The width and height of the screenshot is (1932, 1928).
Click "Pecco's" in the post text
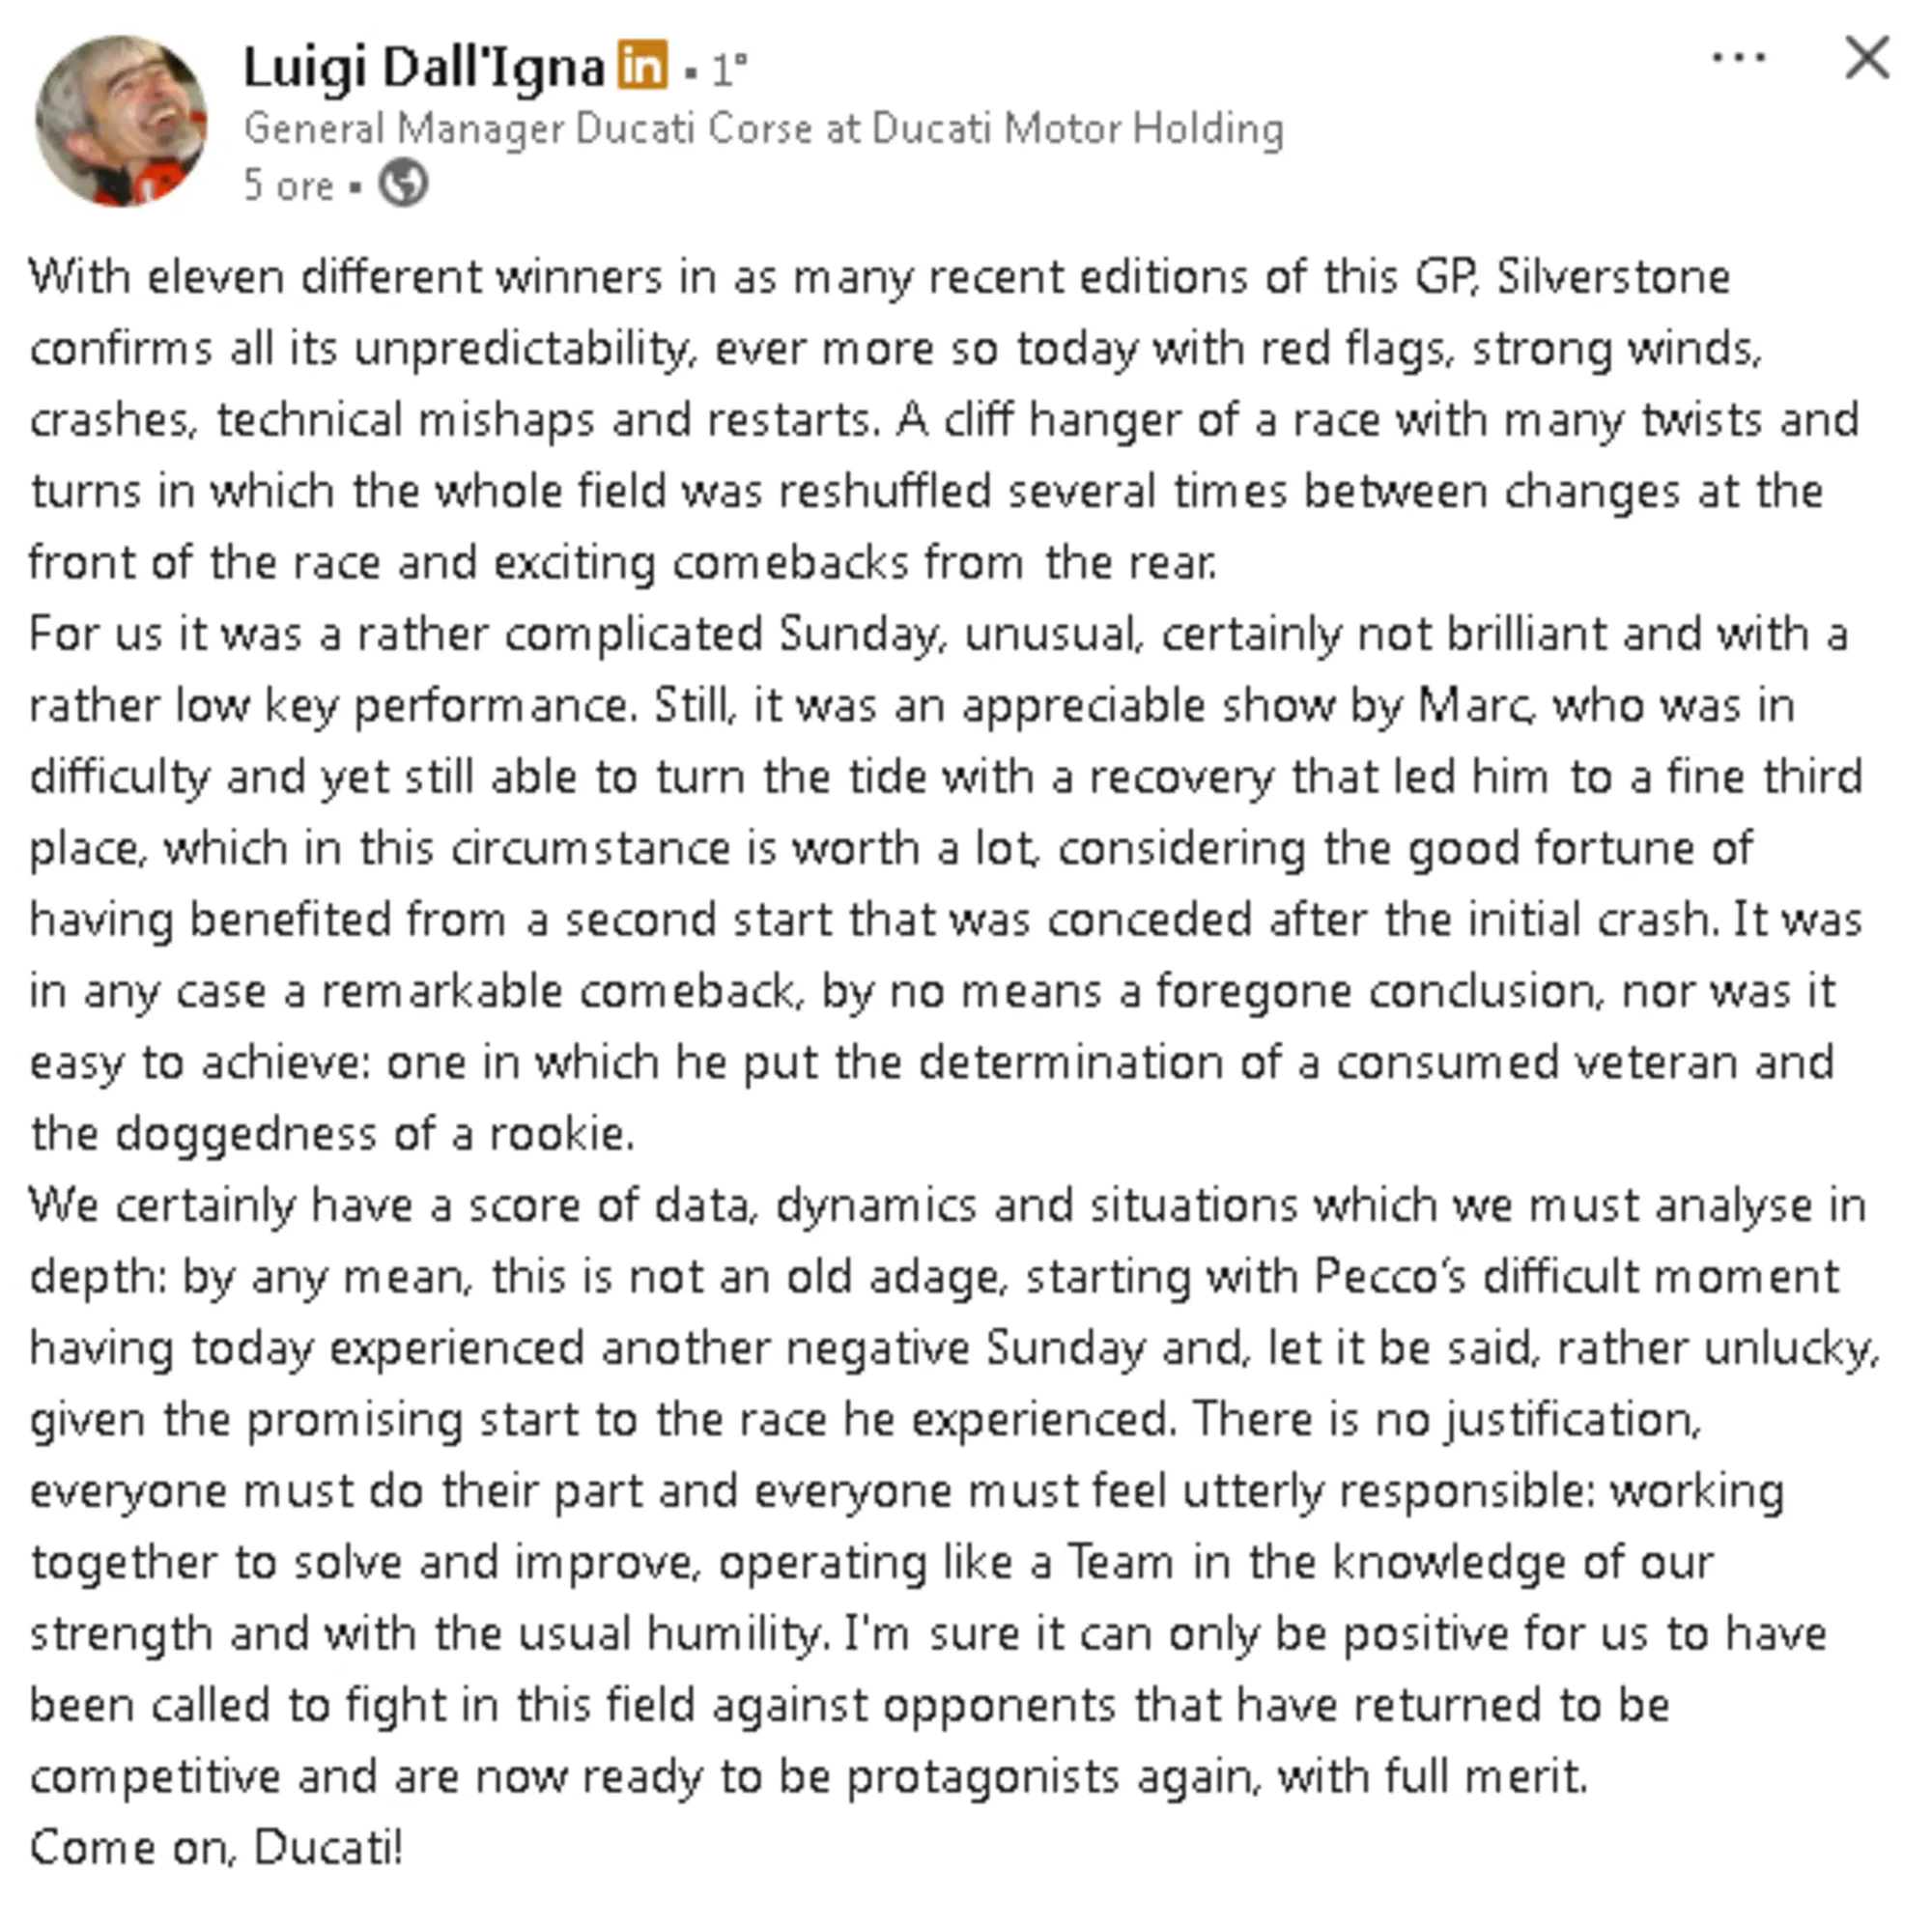pyautogui.click(x=1390, y=1277)
